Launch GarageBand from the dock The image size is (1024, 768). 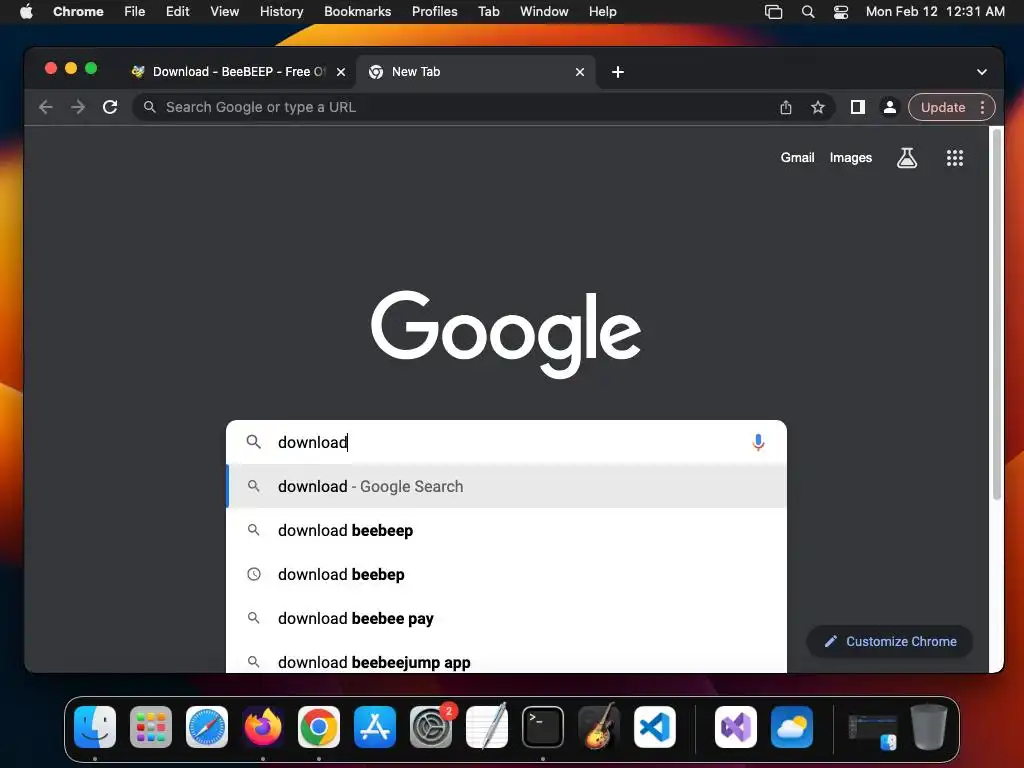pyautogui.click(x=598, y=726)
